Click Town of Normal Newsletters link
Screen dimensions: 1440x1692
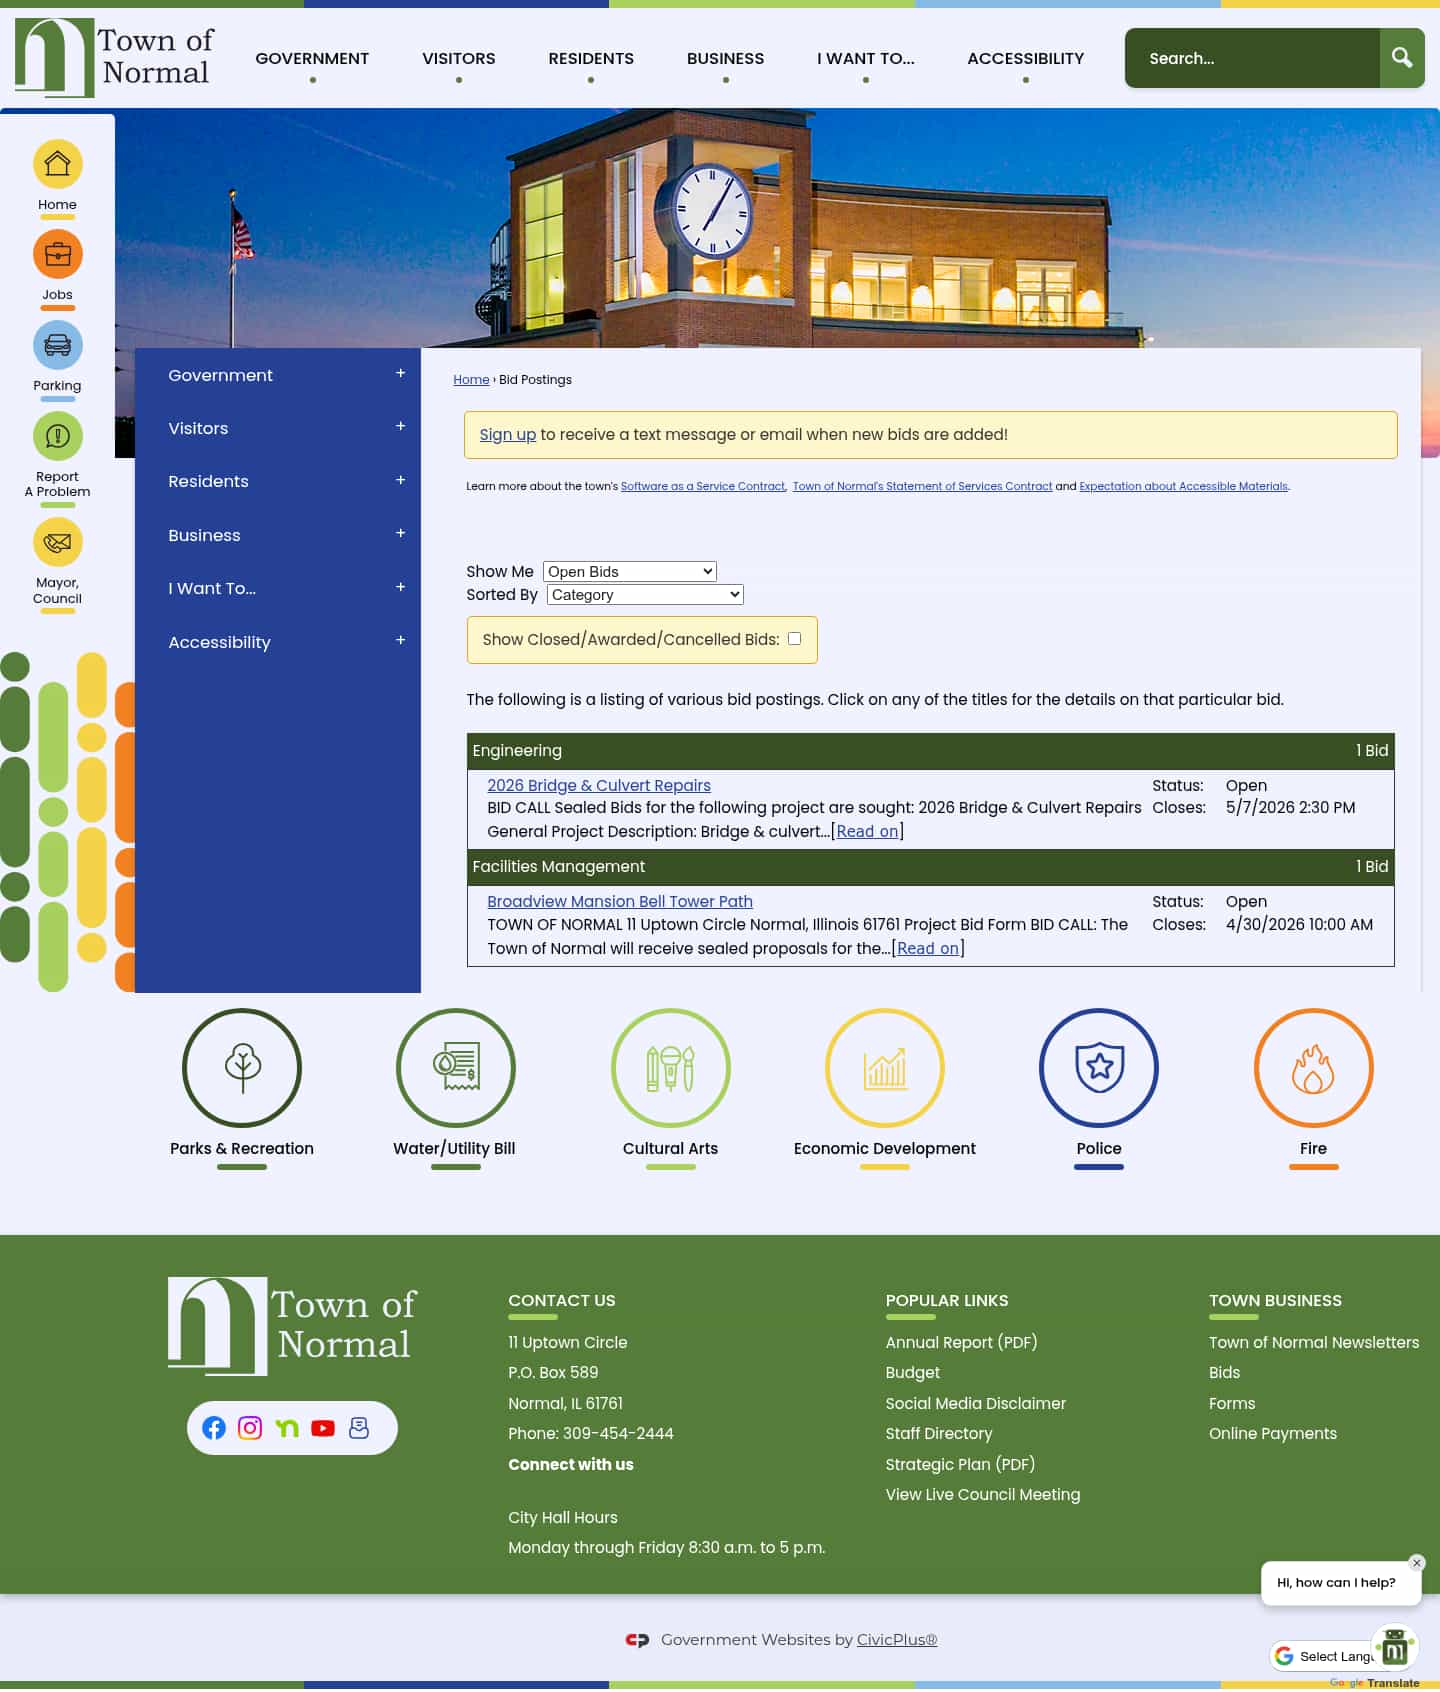[1314, 1343]
